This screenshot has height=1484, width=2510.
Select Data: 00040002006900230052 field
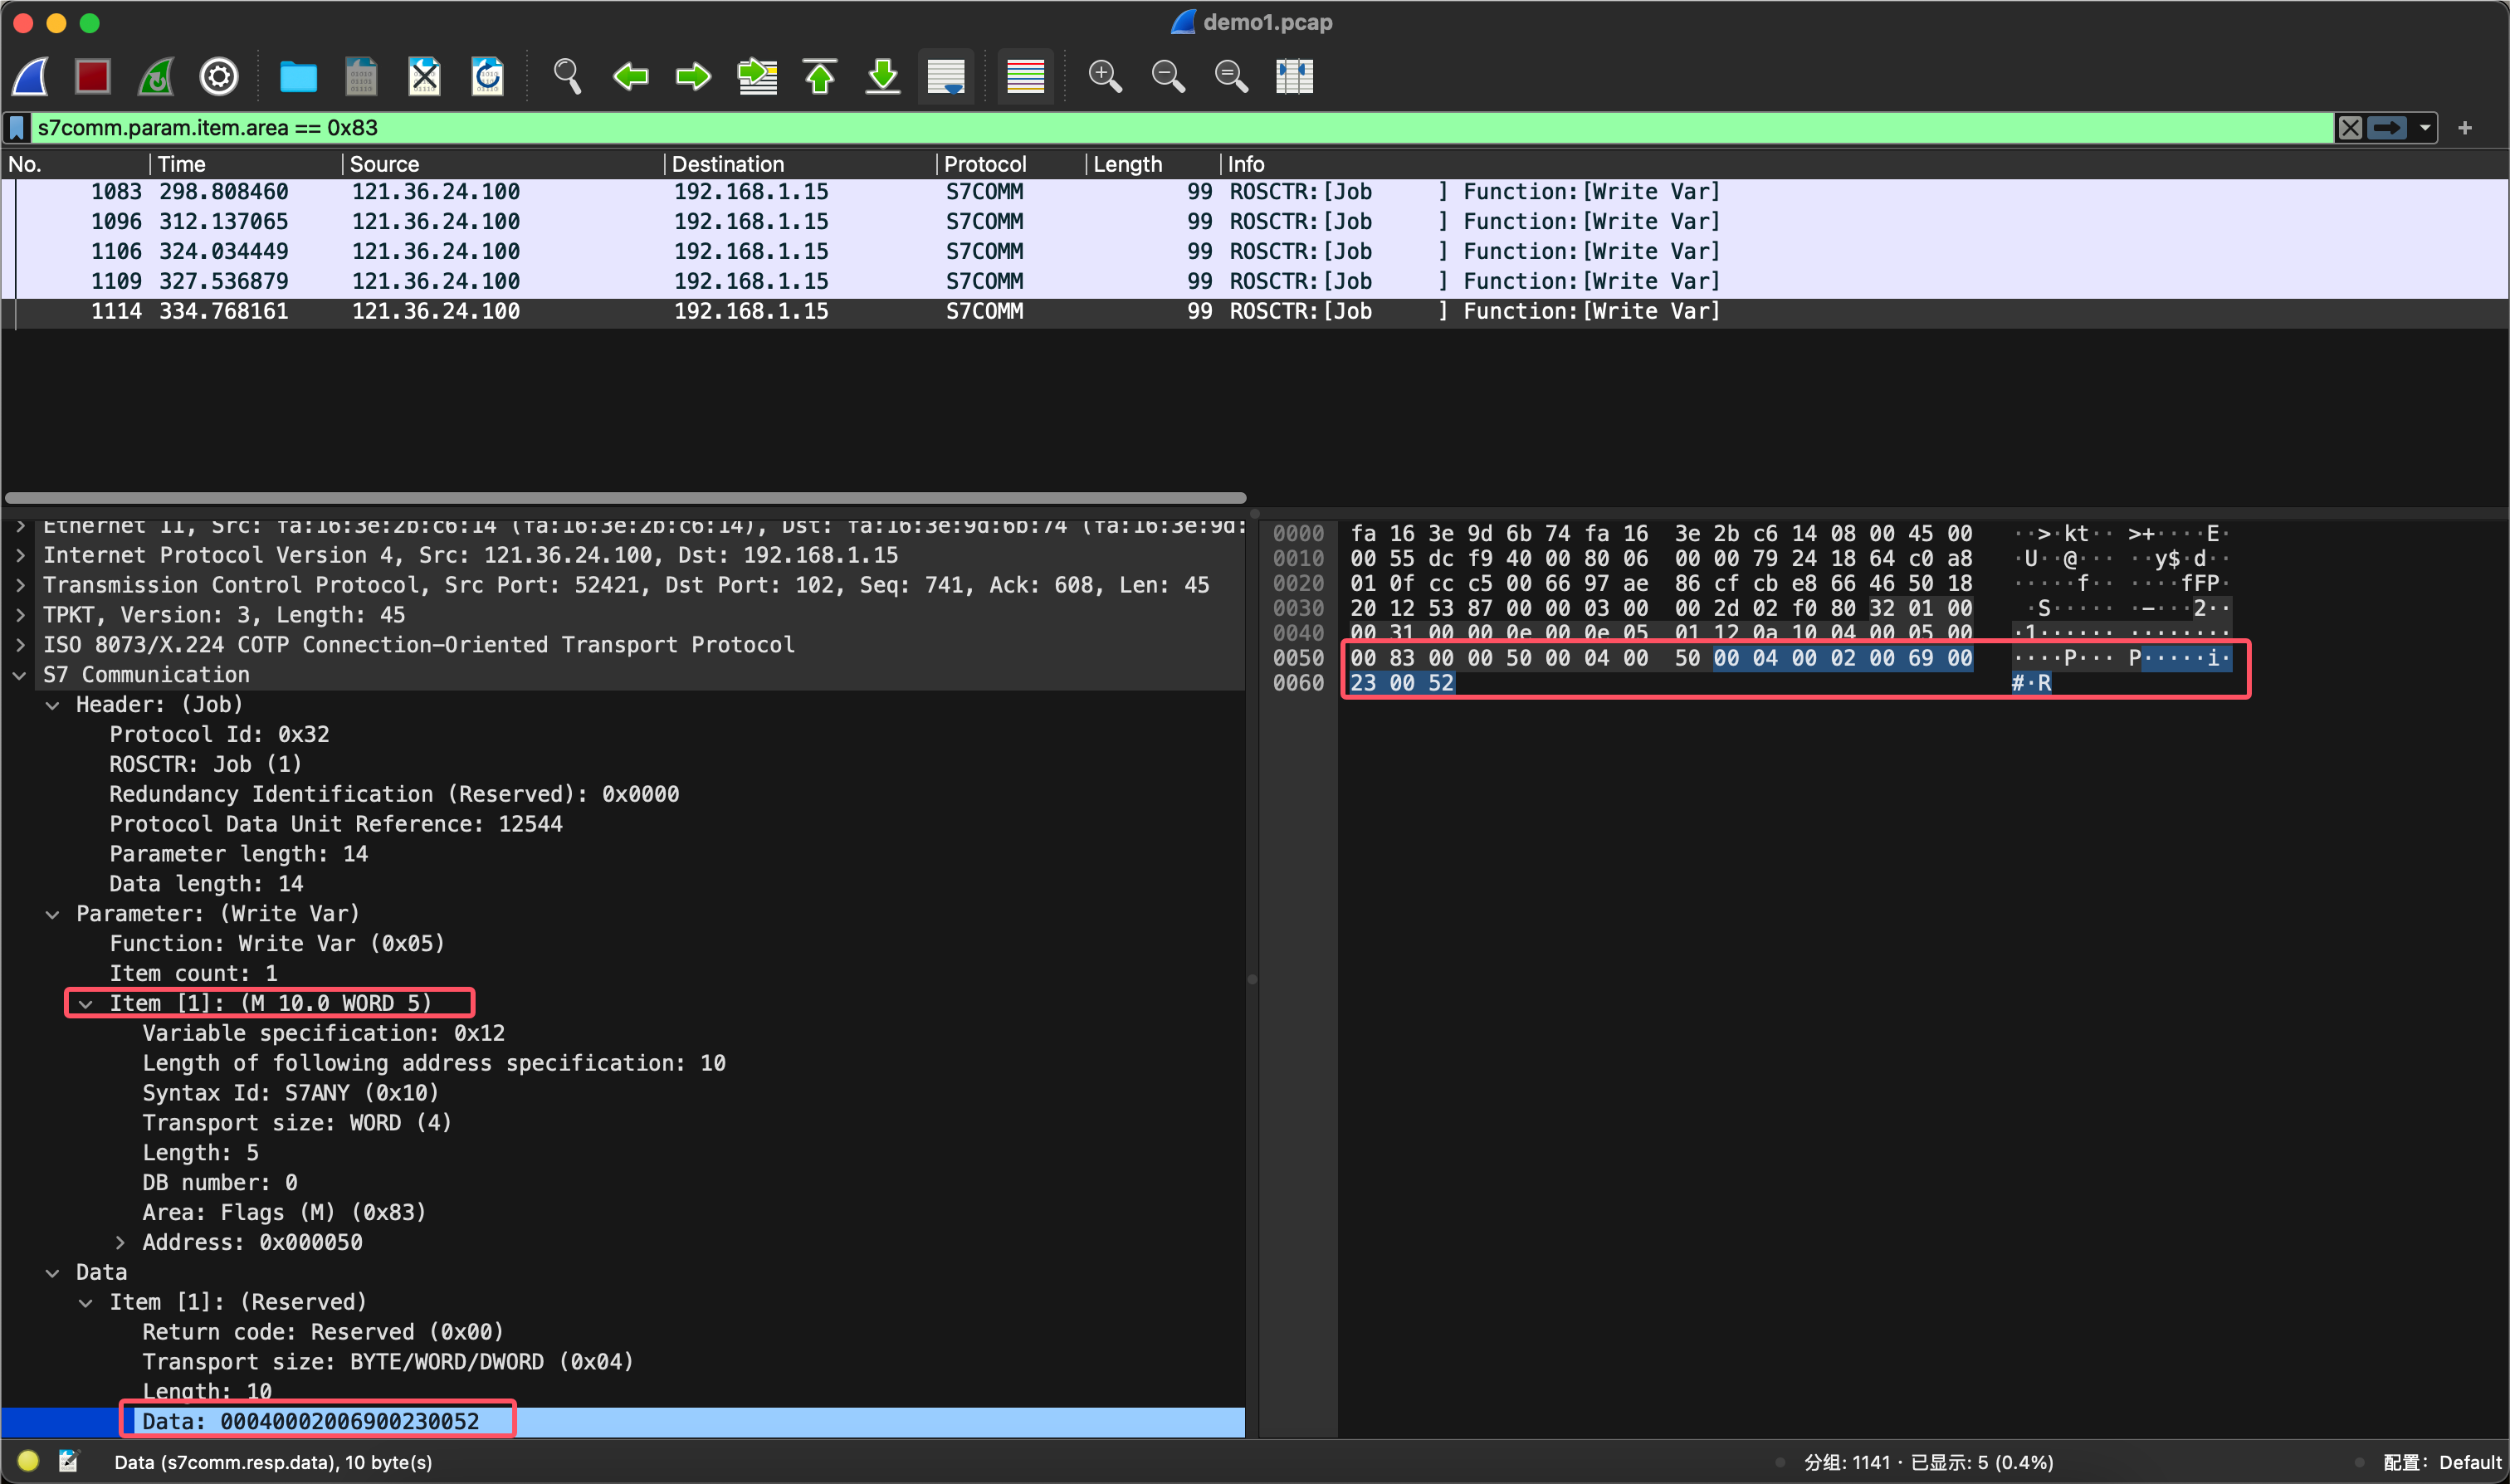coord(311,1422)
